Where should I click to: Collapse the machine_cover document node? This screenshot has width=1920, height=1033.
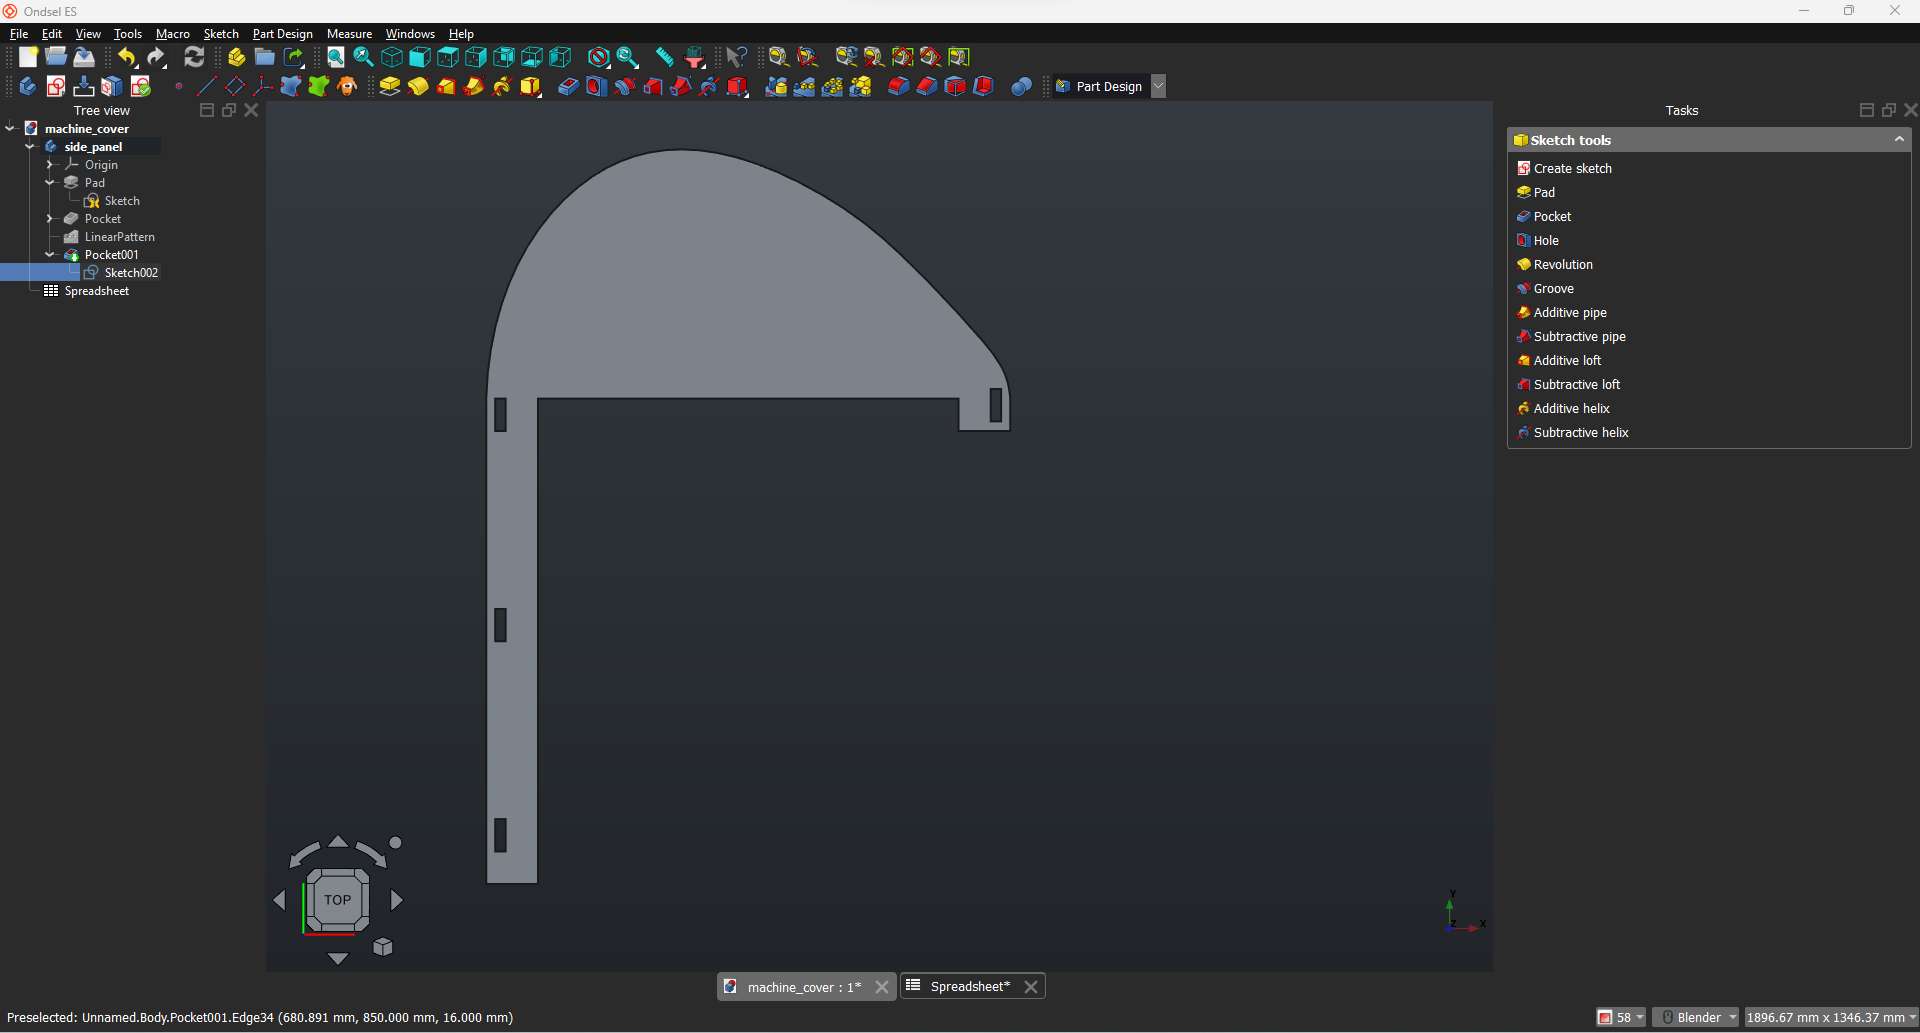(10, 128)
